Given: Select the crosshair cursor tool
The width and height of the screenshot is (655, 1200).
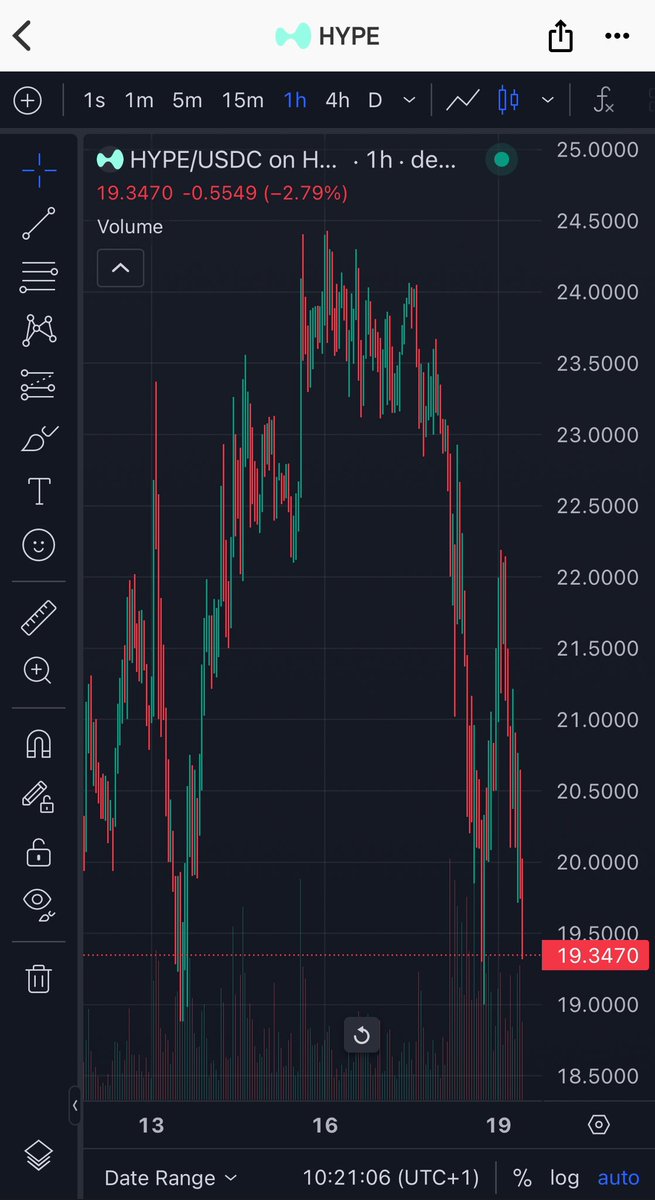Looking at the screenshot, I should [x=39, y=171].
